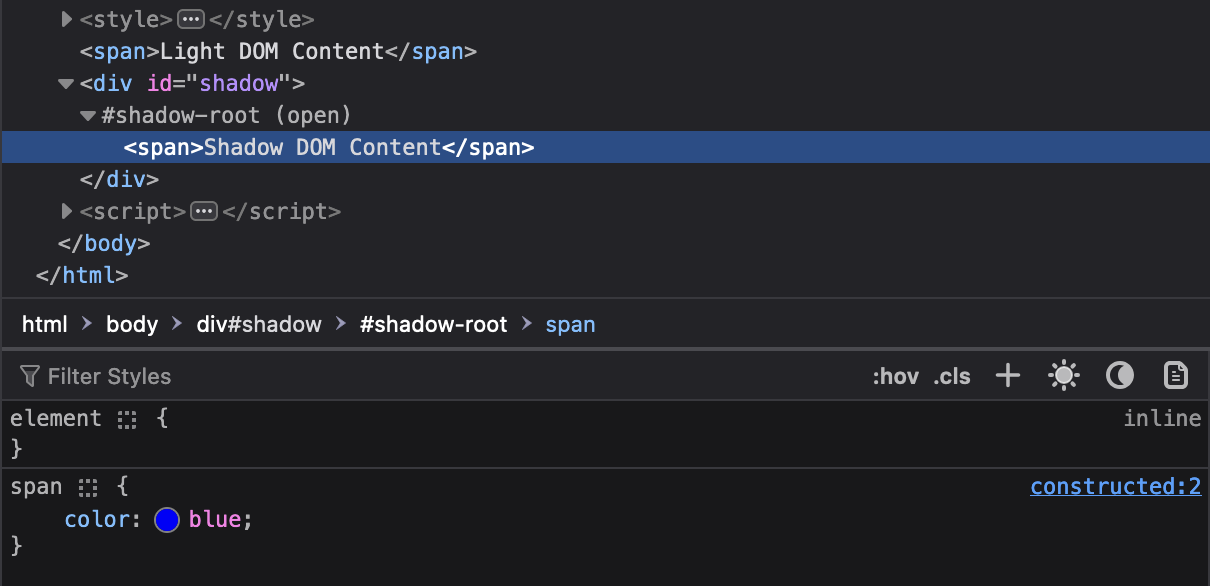Expand the collapsed style tag ellipsis badge

[x=191, y=19]
